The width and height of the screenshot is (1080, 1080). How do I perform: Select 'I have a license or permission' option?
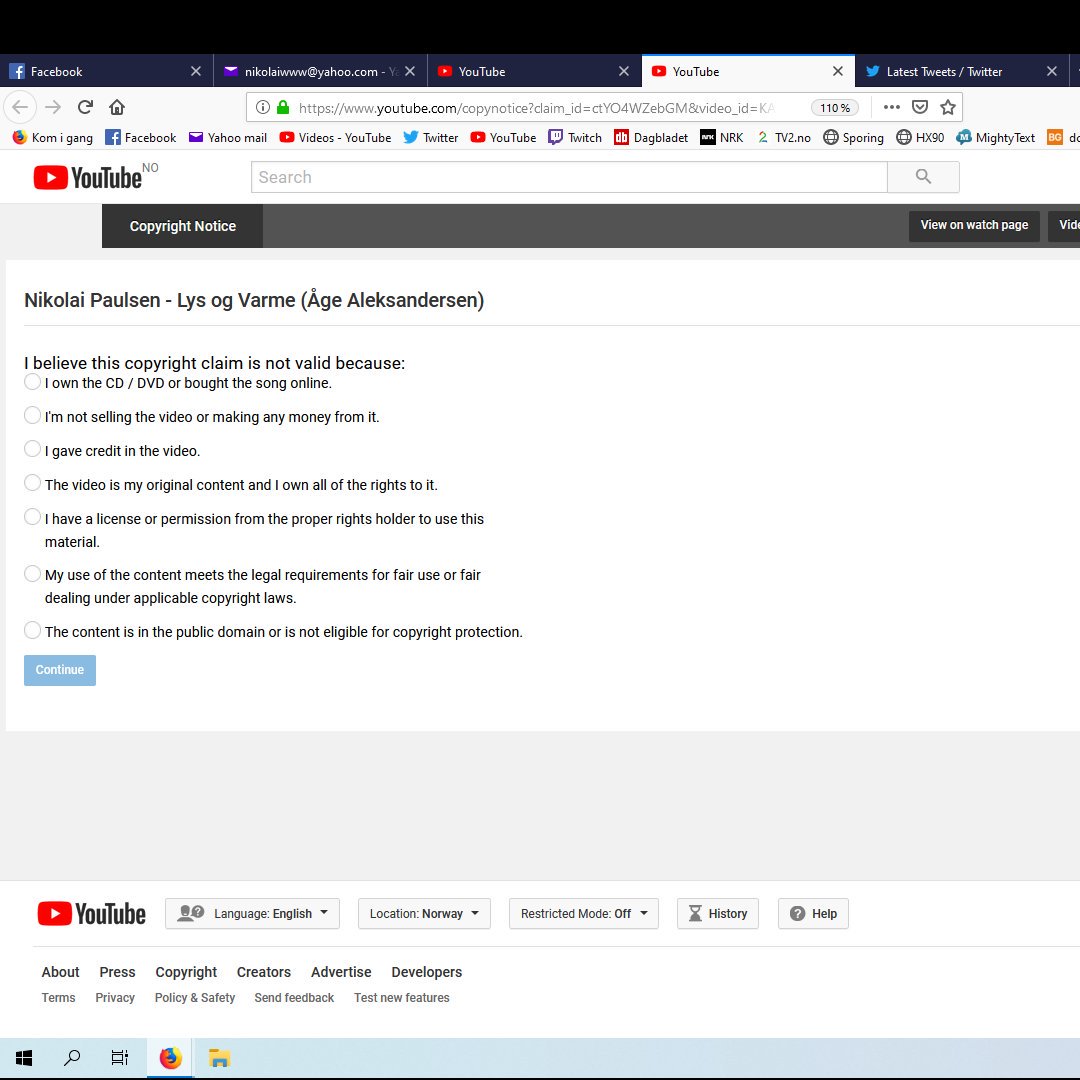coord(32,517)
